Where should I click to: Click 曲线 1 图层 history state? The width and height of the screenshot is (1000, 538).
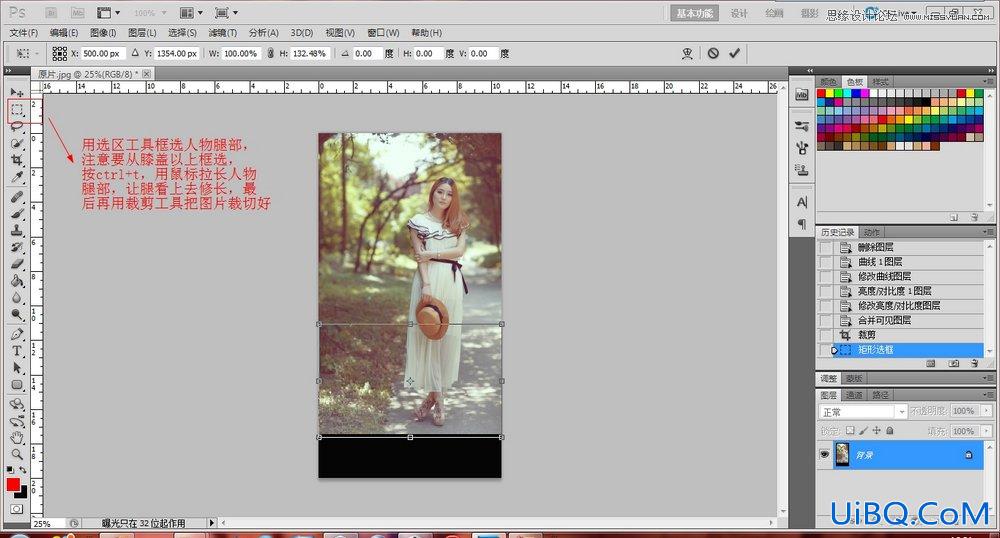coord(879,261)
